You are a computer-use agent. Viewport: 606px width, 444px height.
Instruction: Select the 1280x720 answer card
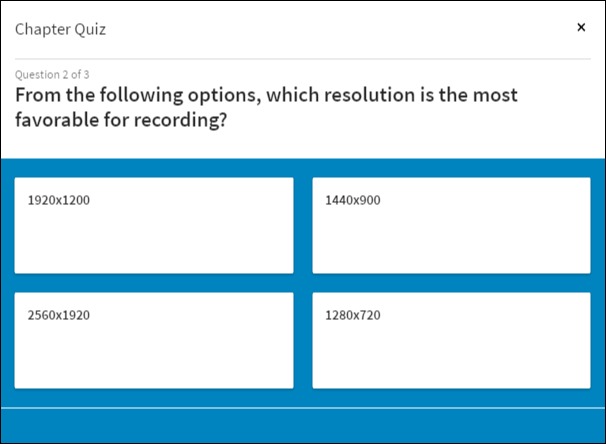tap(451, 340)
